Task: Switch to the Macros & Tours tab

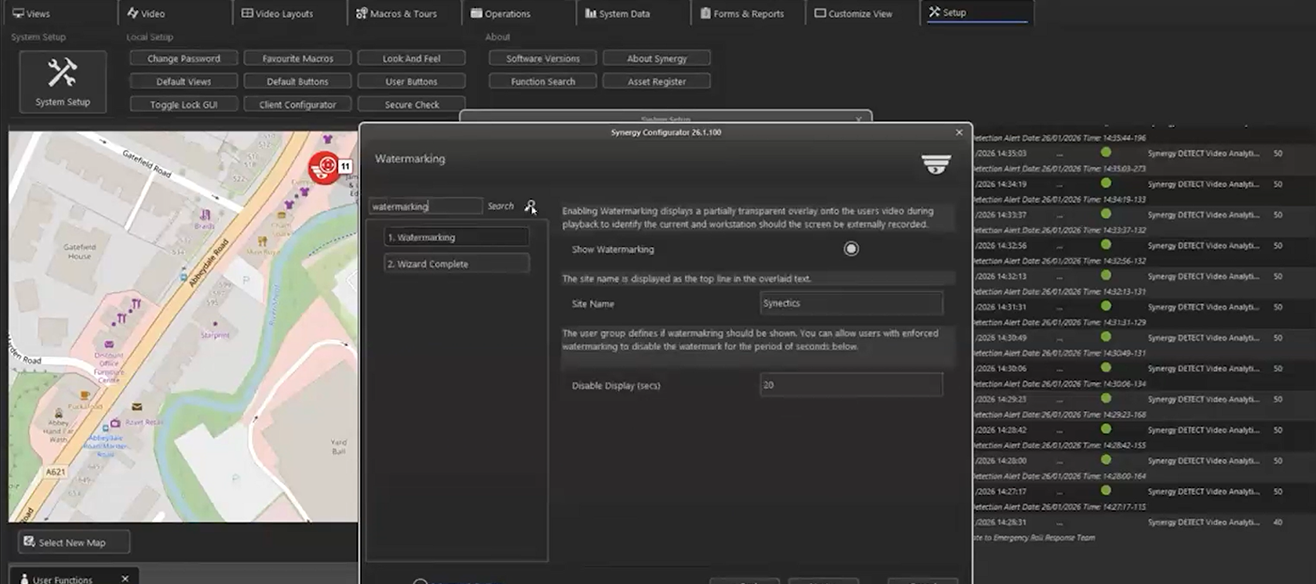Action: tap(397, 13)
